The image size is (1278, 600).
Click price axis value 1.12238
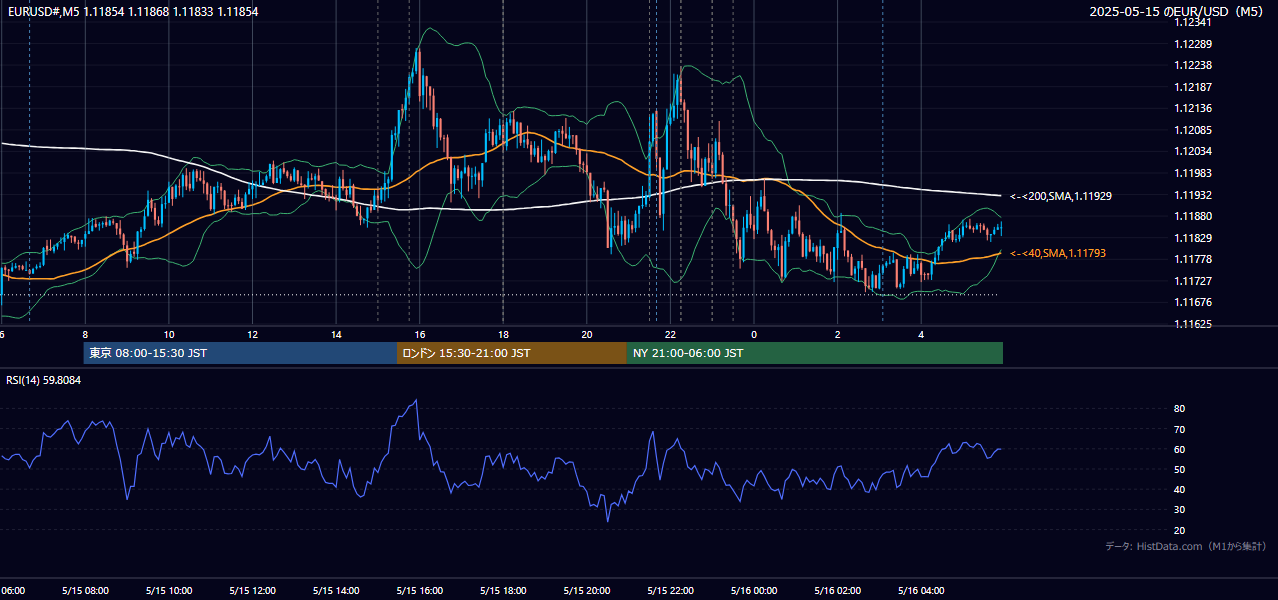1194,65
